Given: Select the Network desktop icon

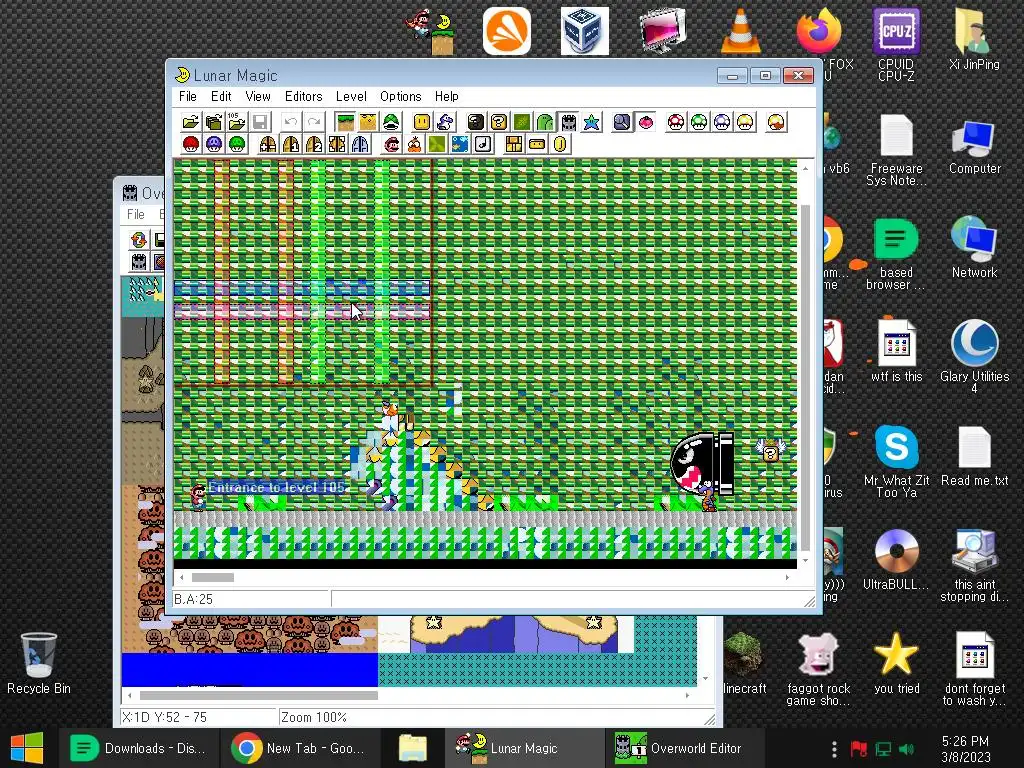Looking at the screenshot, I should [974, 247].
